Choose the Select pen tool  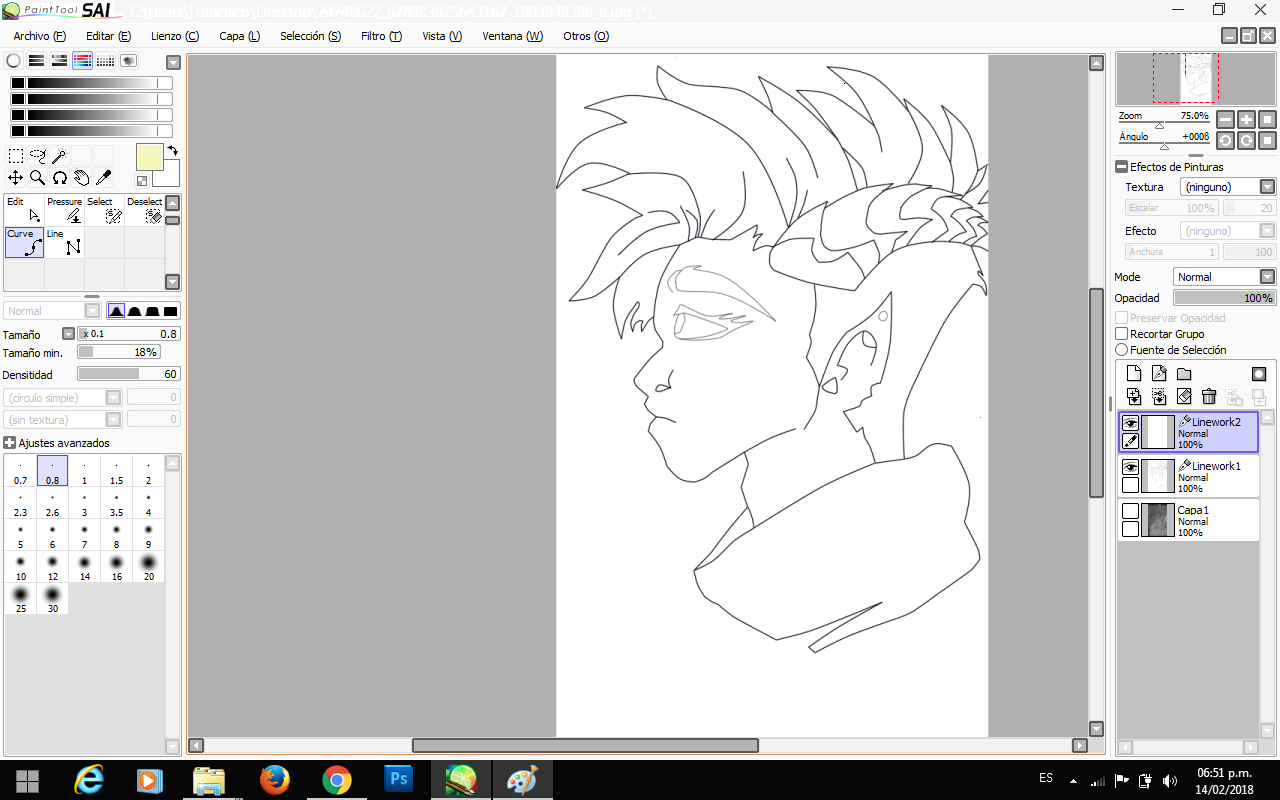click(x=104, y=210)
